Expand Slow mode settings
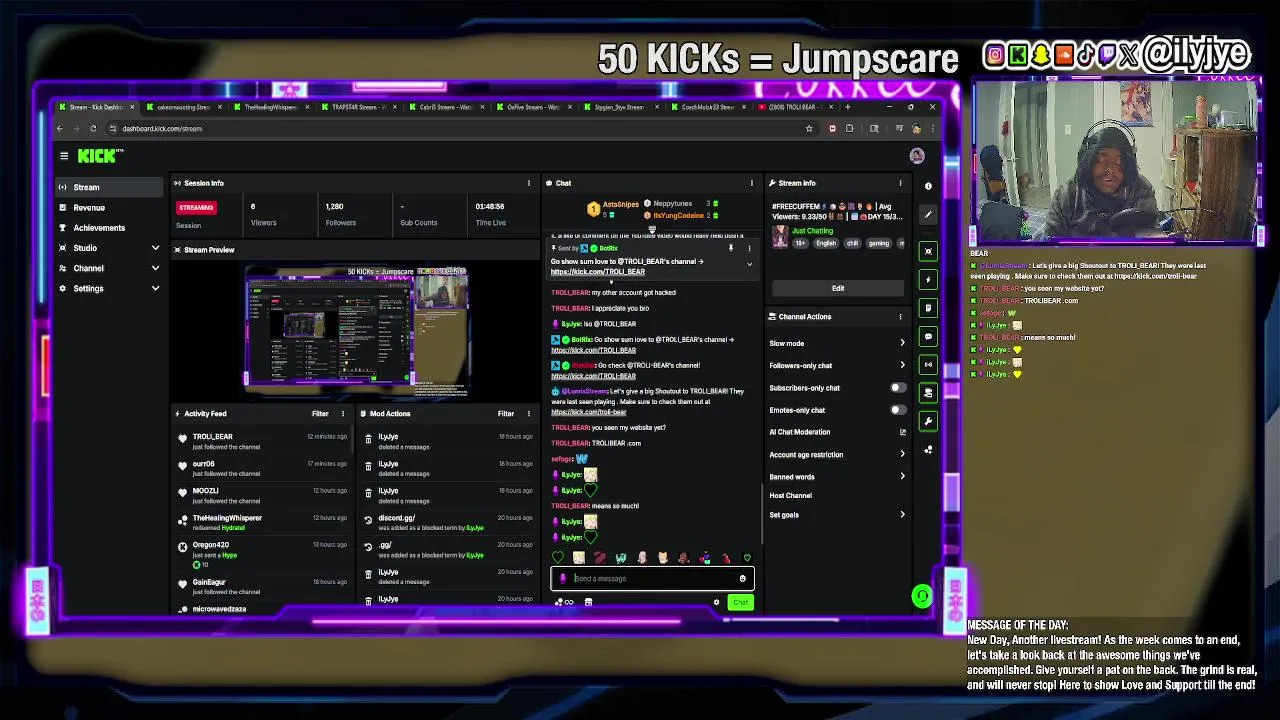 (x=838, y=343)
